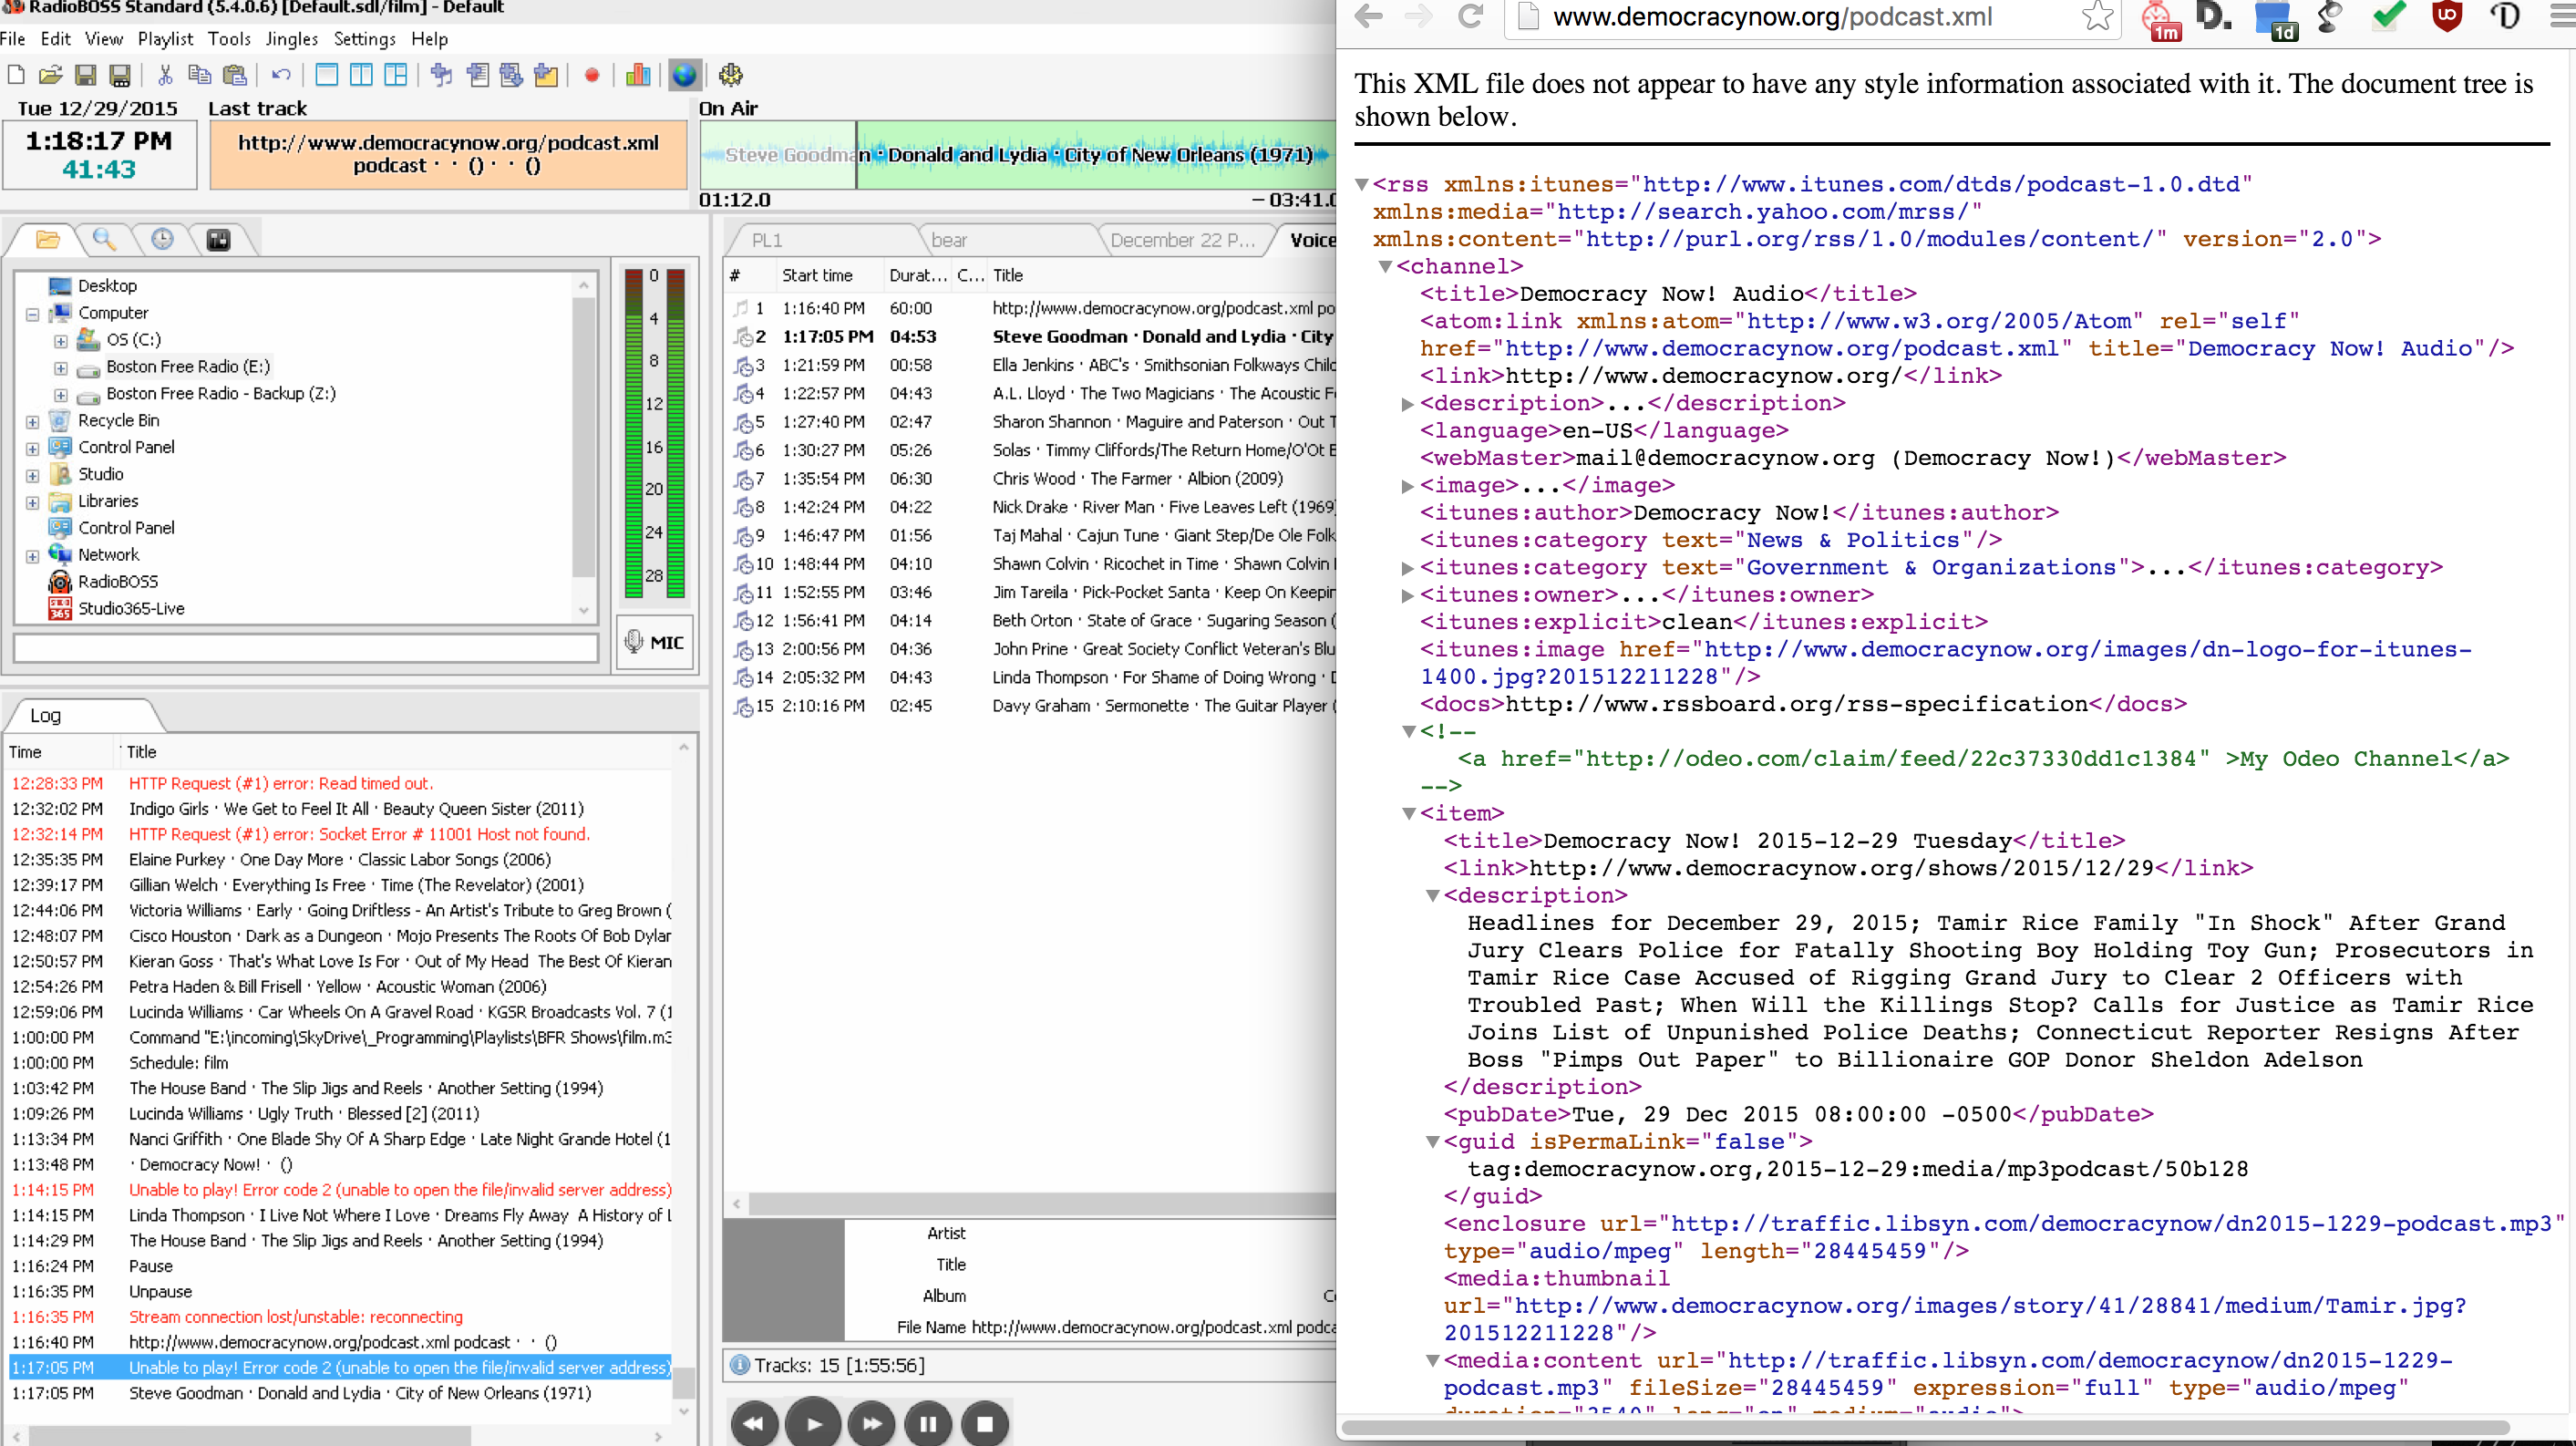Expand the webpage's collapsed description element under language
This screenshot has height=1446, width=2576.
coord(1407,404)
